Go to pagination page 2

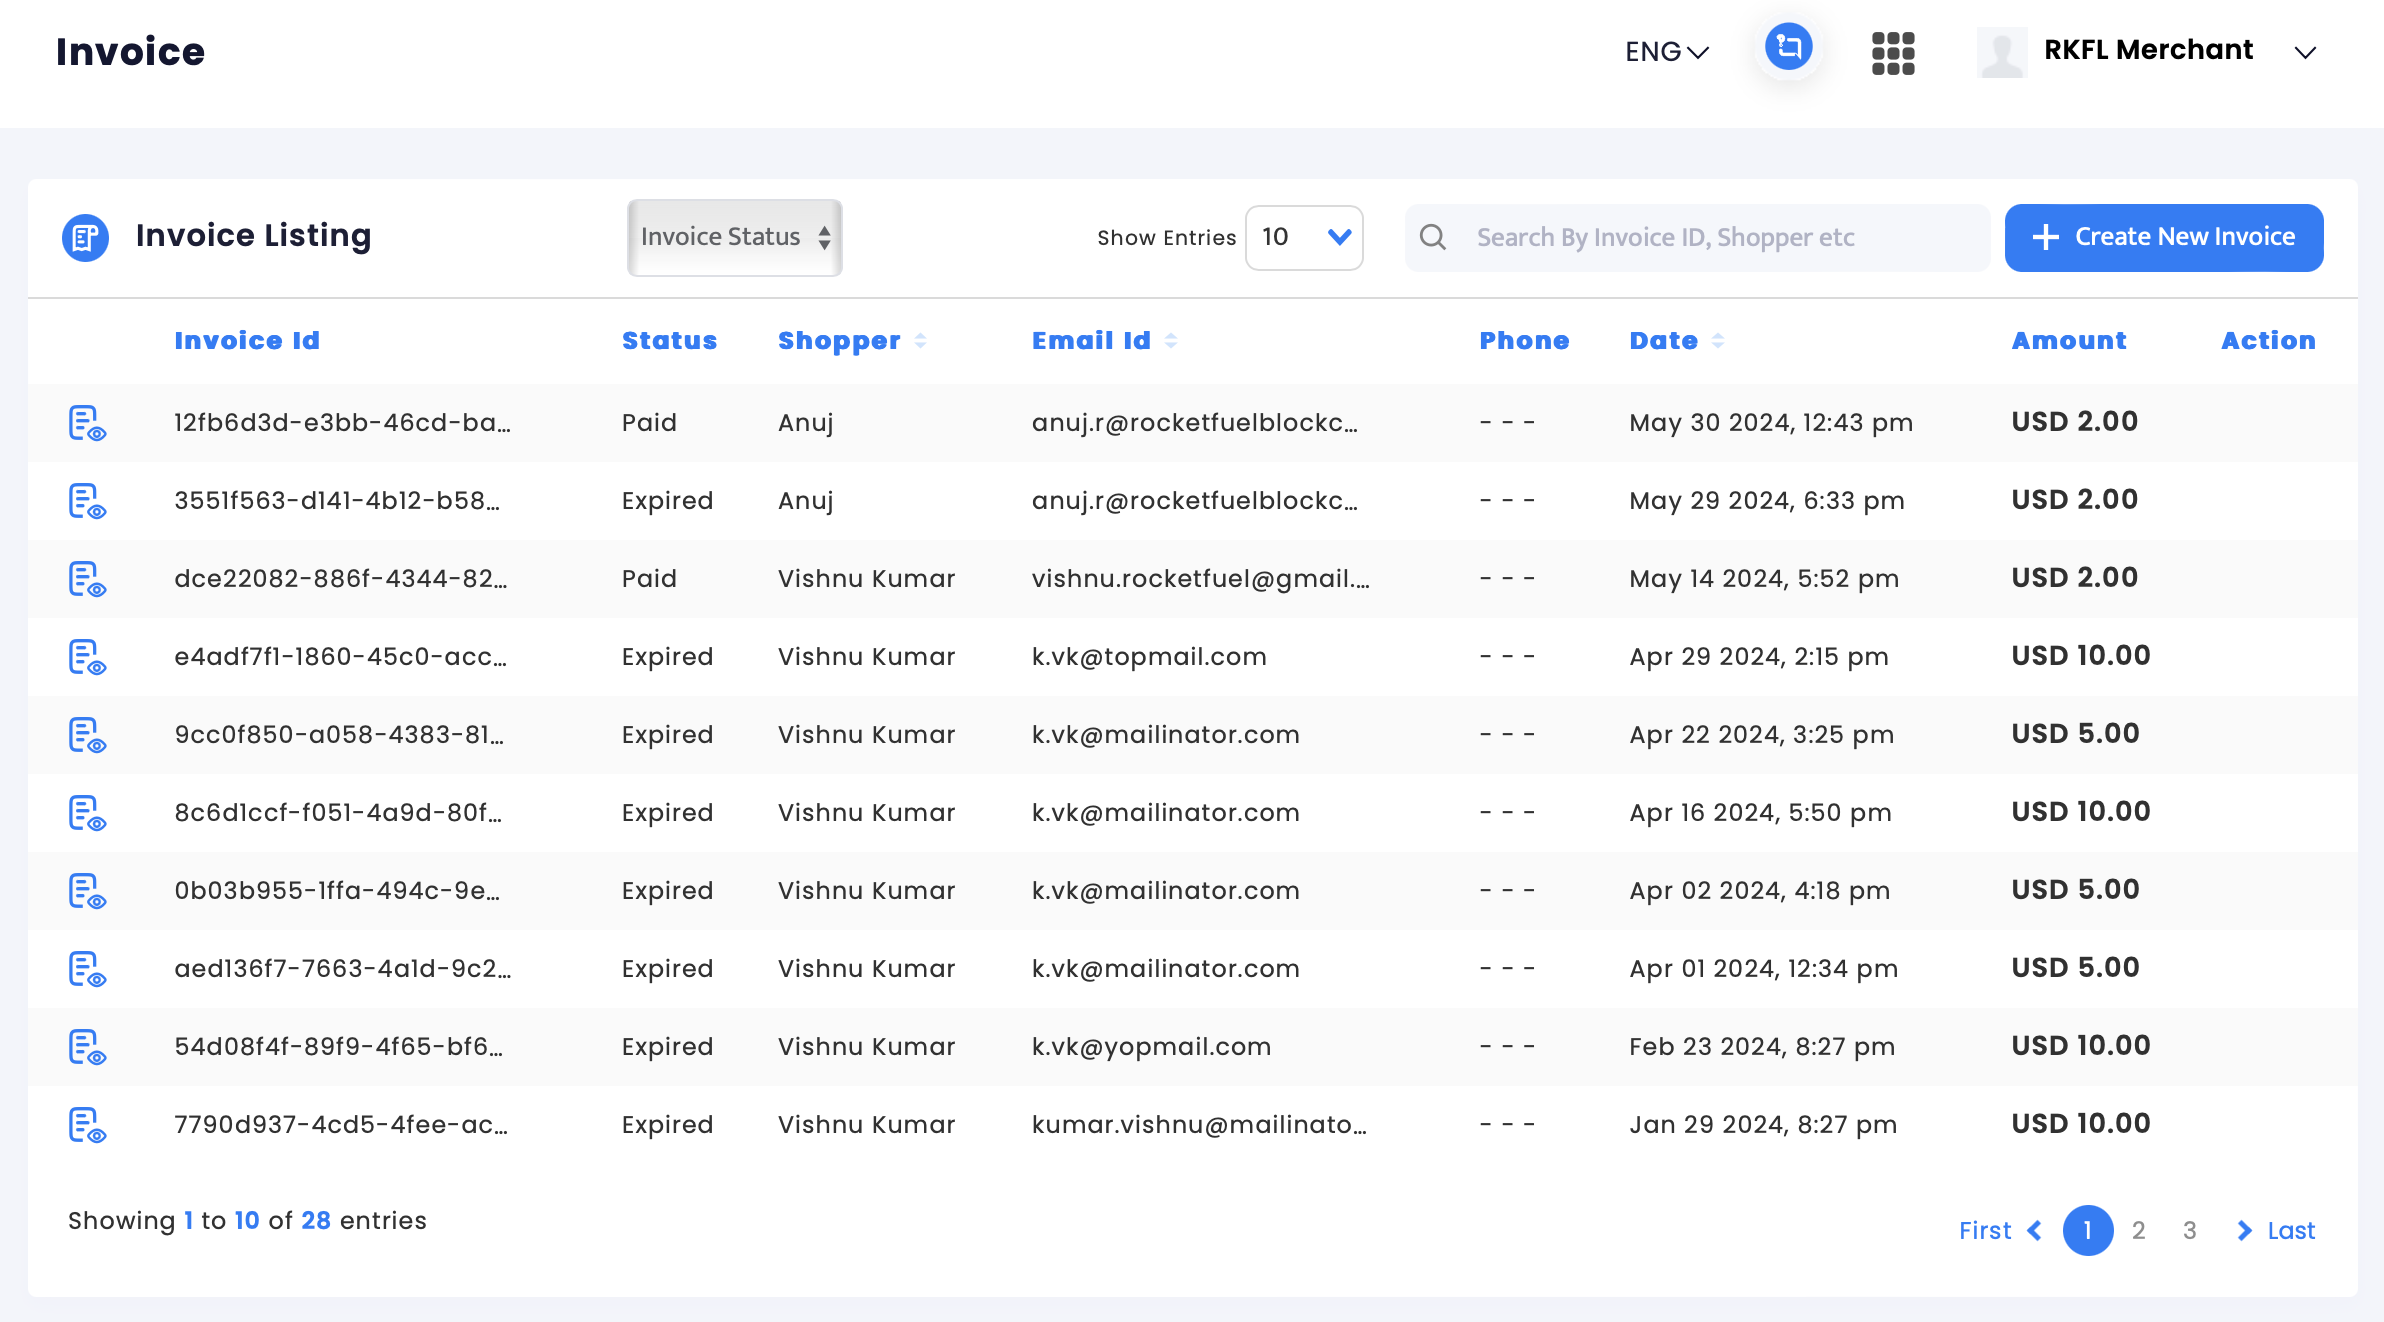coord(2138,1230)
